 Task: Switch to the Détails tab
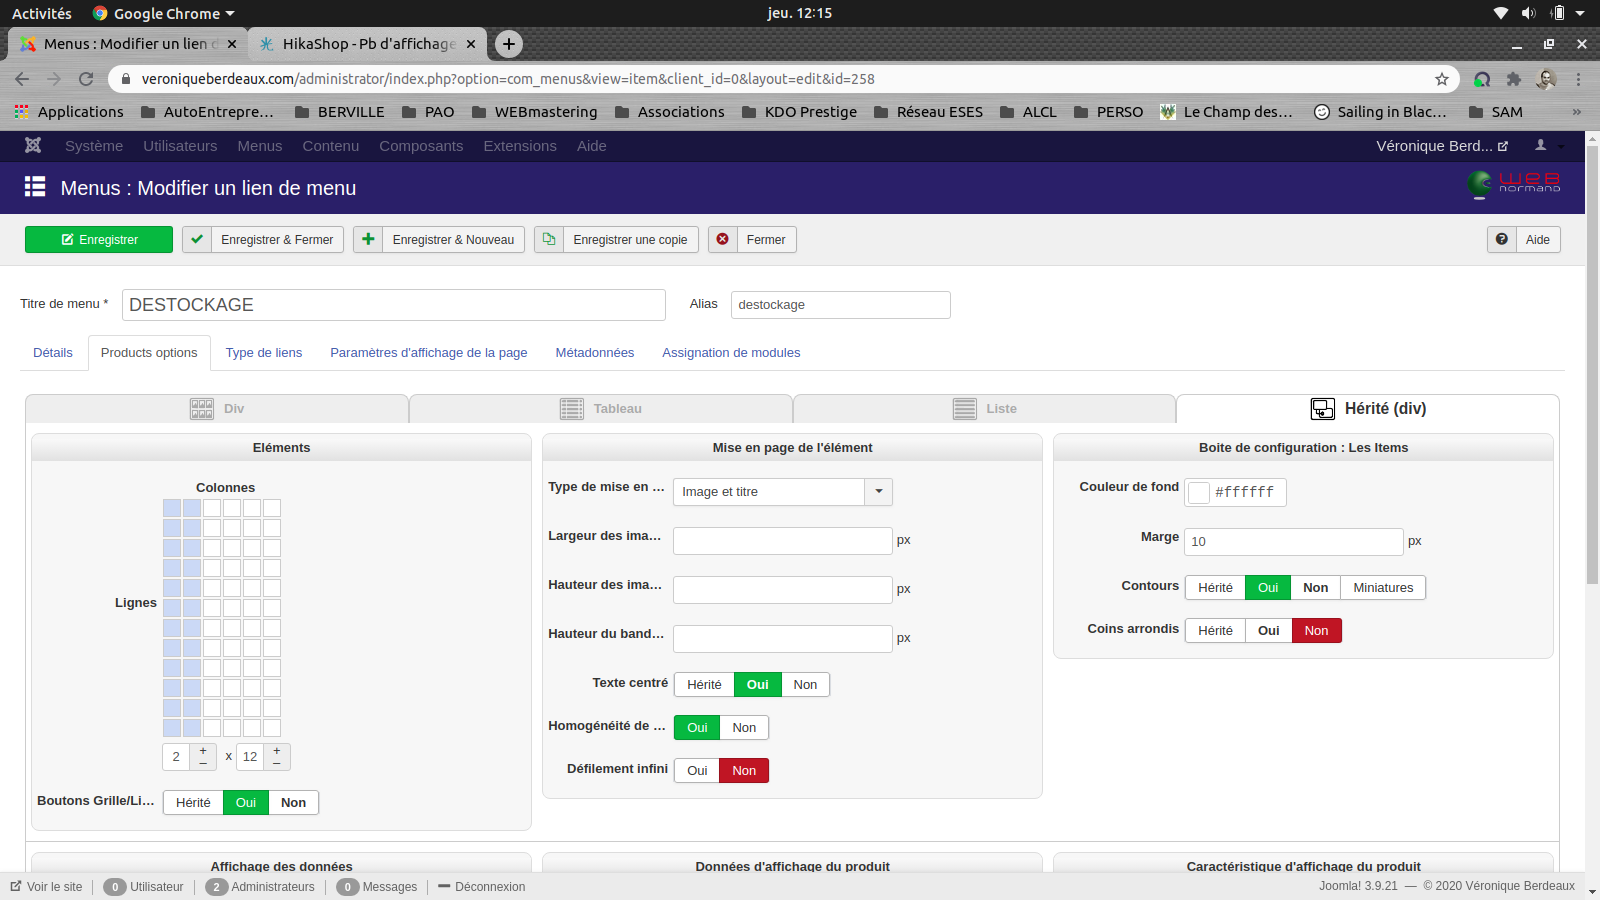coord(53,353)
